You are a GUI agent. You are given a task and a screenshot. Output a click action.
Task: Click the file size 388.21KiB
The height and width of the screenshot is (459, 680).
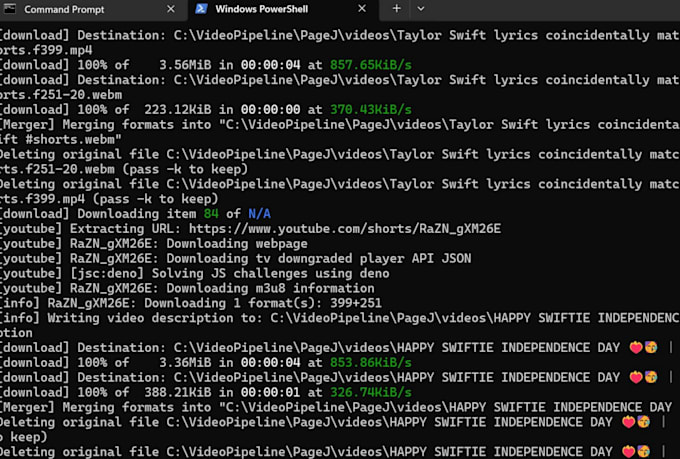click(178, 392)
